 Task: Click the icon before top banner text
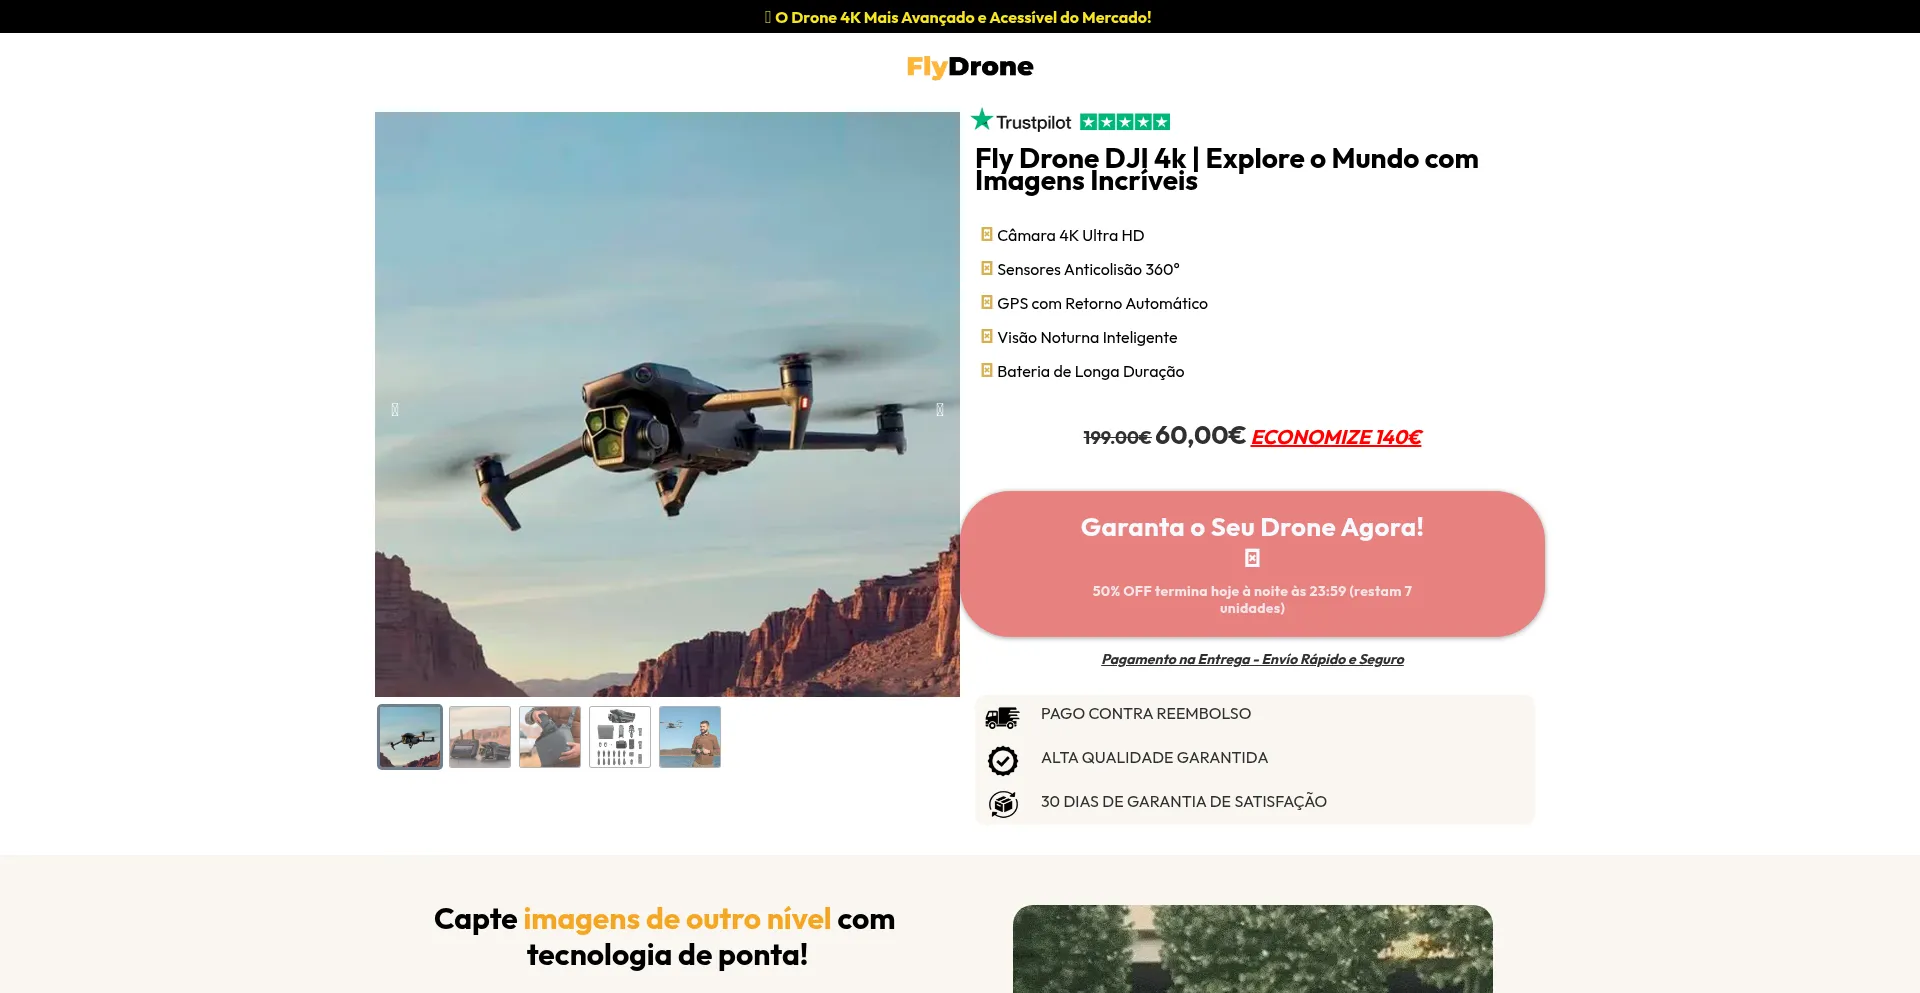(x=768, y=17)
